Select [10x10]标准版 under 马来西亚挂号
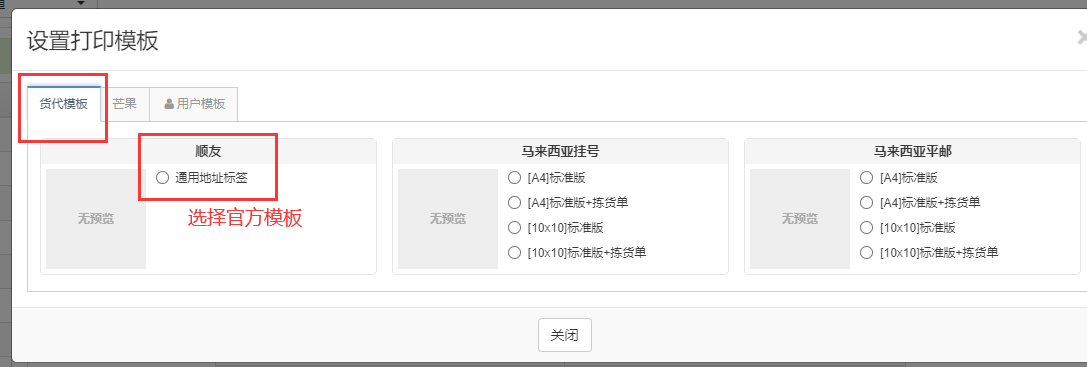 click(x=514, y=228)
